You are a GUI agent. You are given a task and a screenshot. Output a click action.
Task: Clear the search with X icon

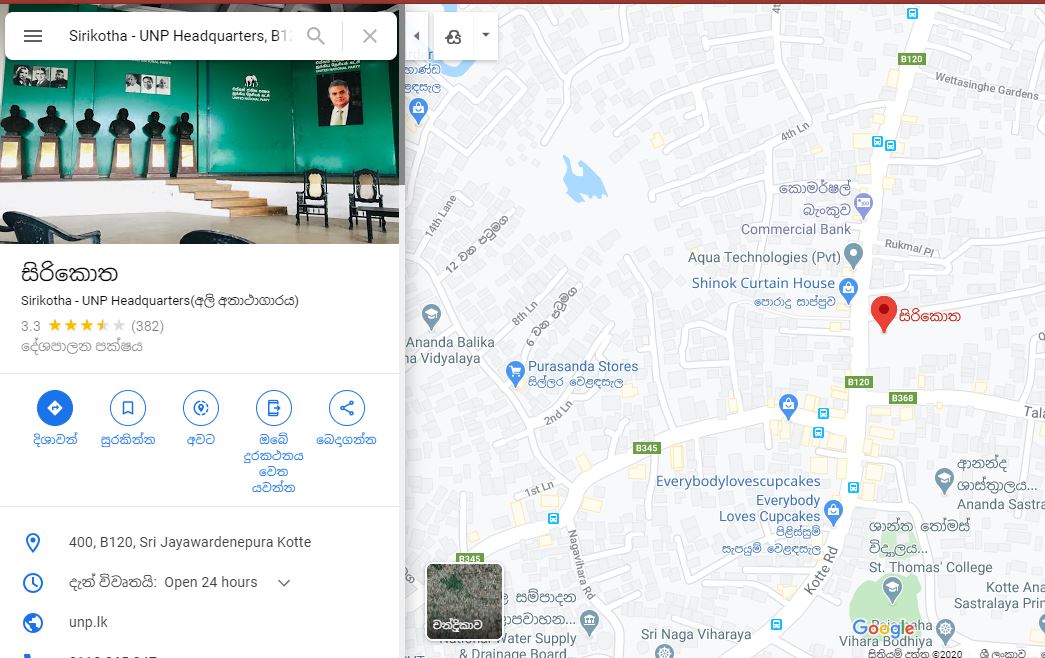(x=370, y=36)
